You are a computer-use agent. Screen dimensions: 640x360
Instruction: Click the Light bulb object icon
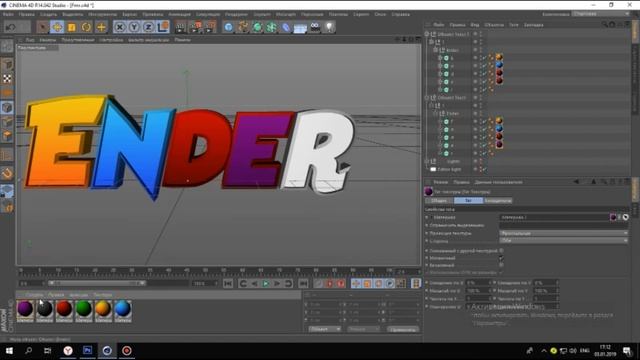[x=329, y=27]
